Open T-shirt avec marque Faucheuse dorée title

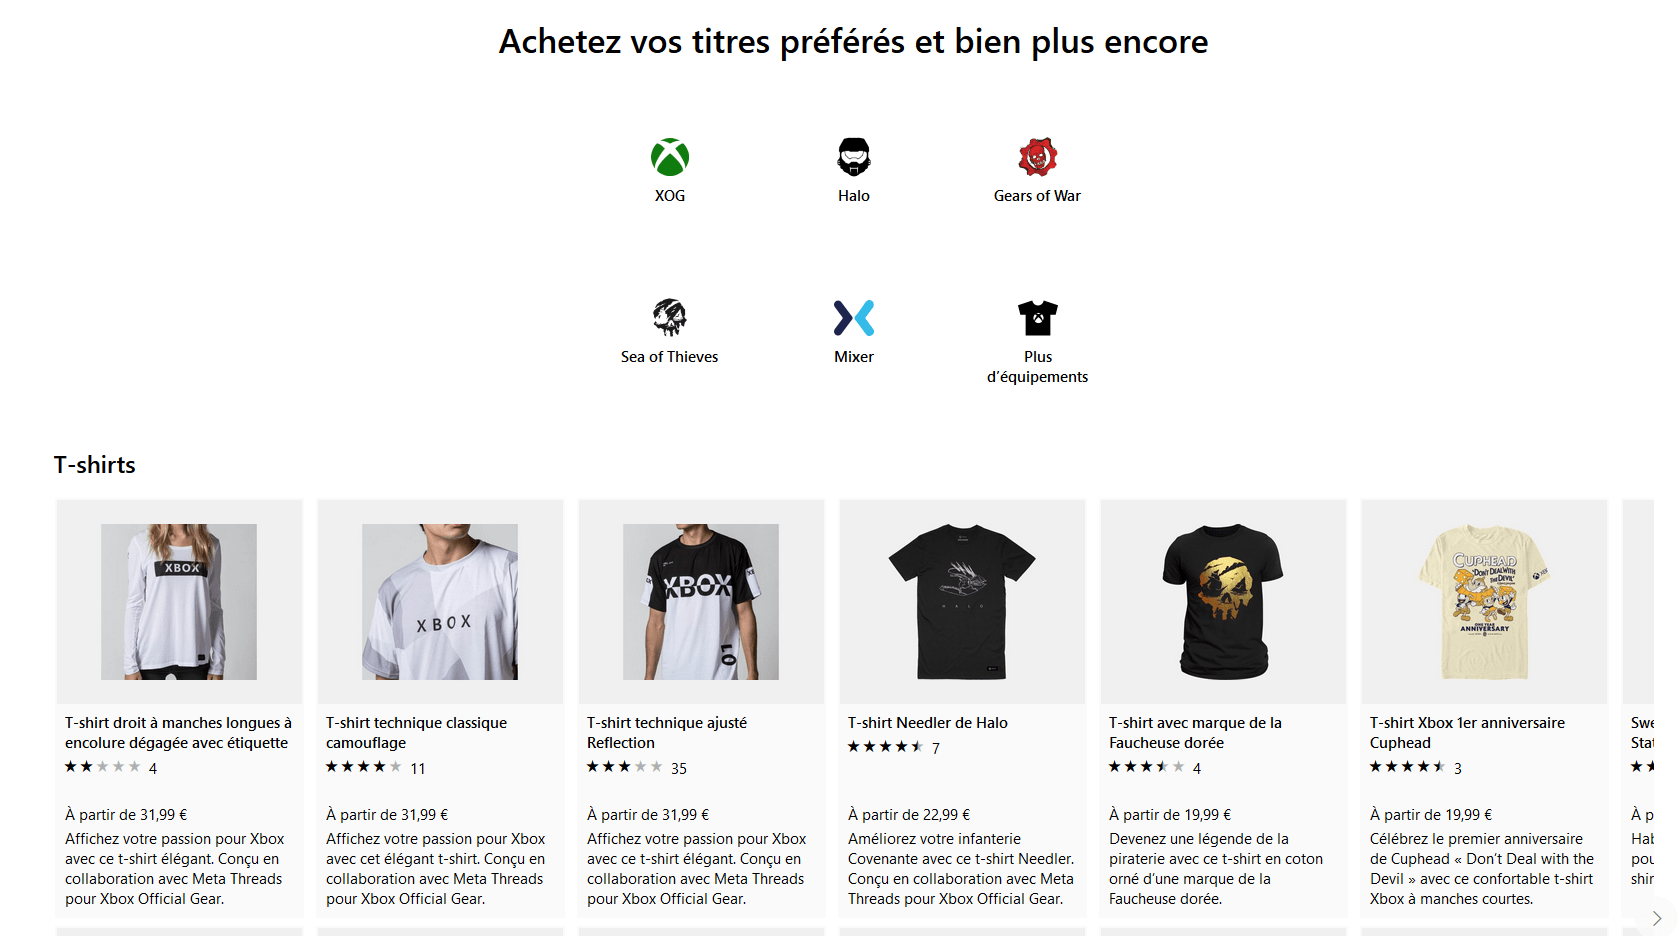1195,733
